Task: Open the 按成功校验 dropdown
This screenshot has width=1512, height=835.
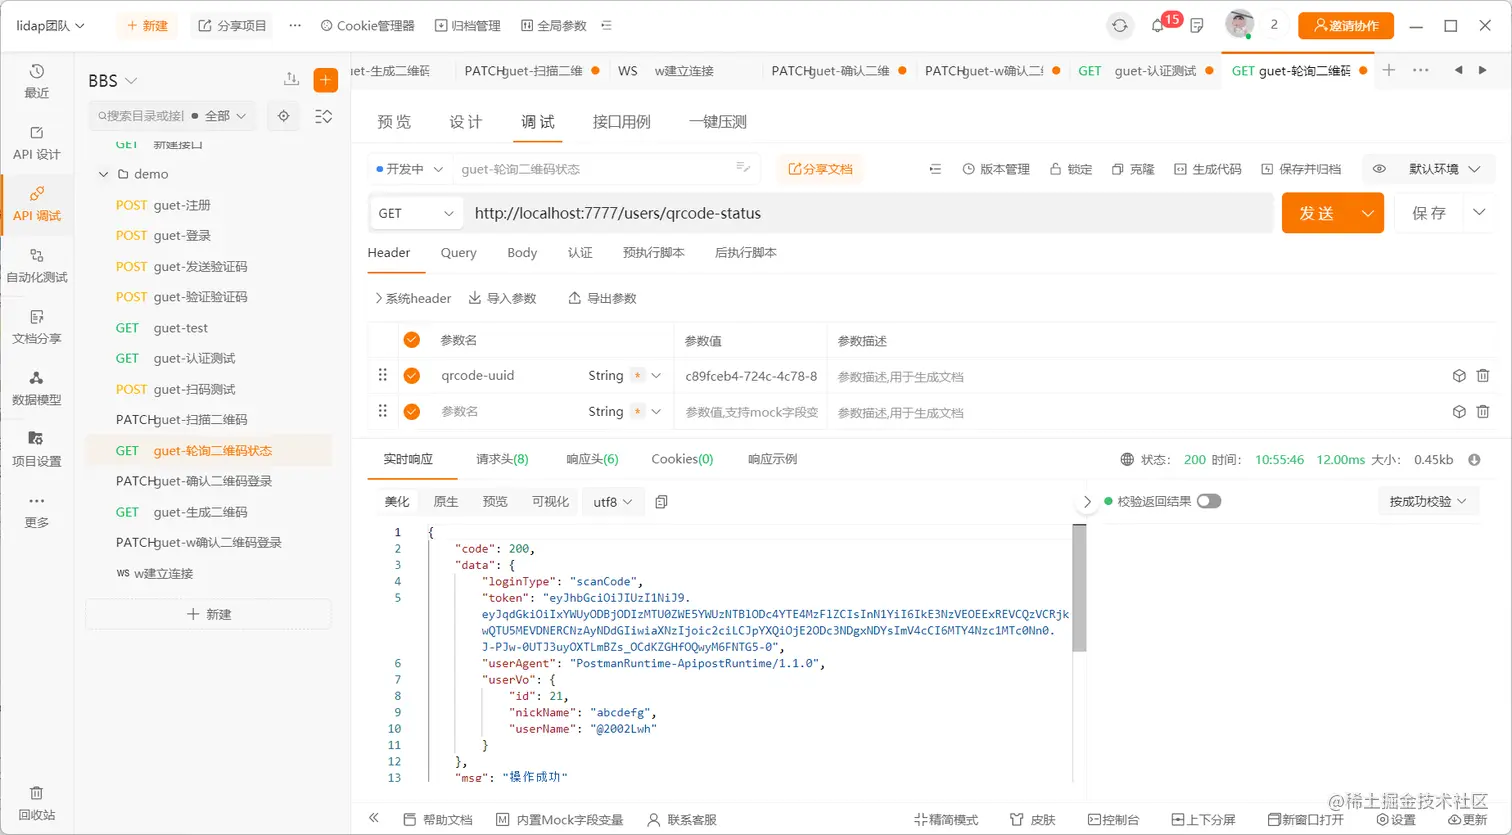Action: 1428,501
